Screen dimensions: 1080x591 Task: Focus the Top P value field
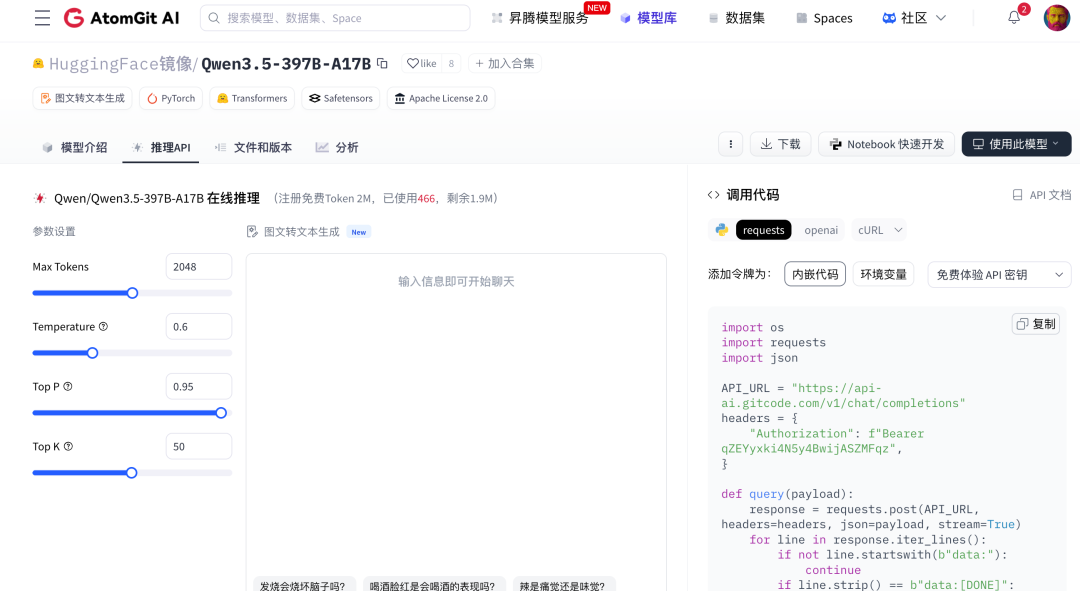coord(198,386)
